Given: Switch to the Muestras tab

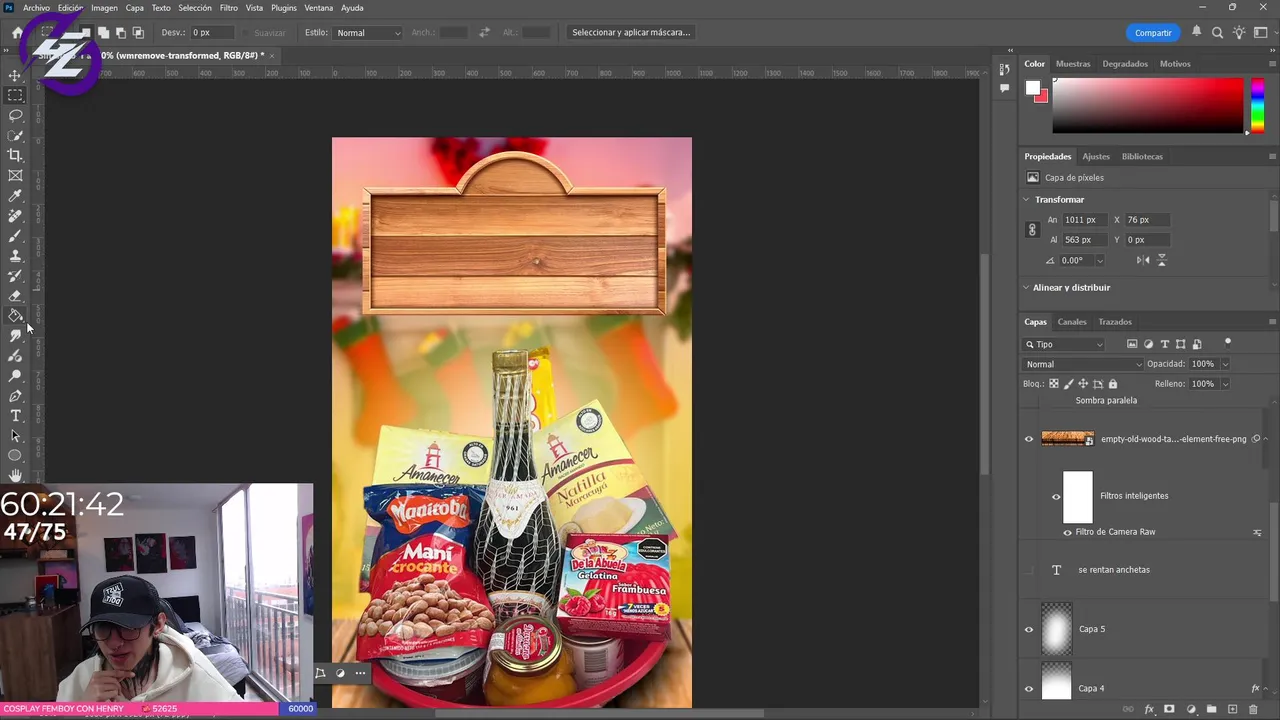Looking at the screenshot, I should pos(1073,64).
